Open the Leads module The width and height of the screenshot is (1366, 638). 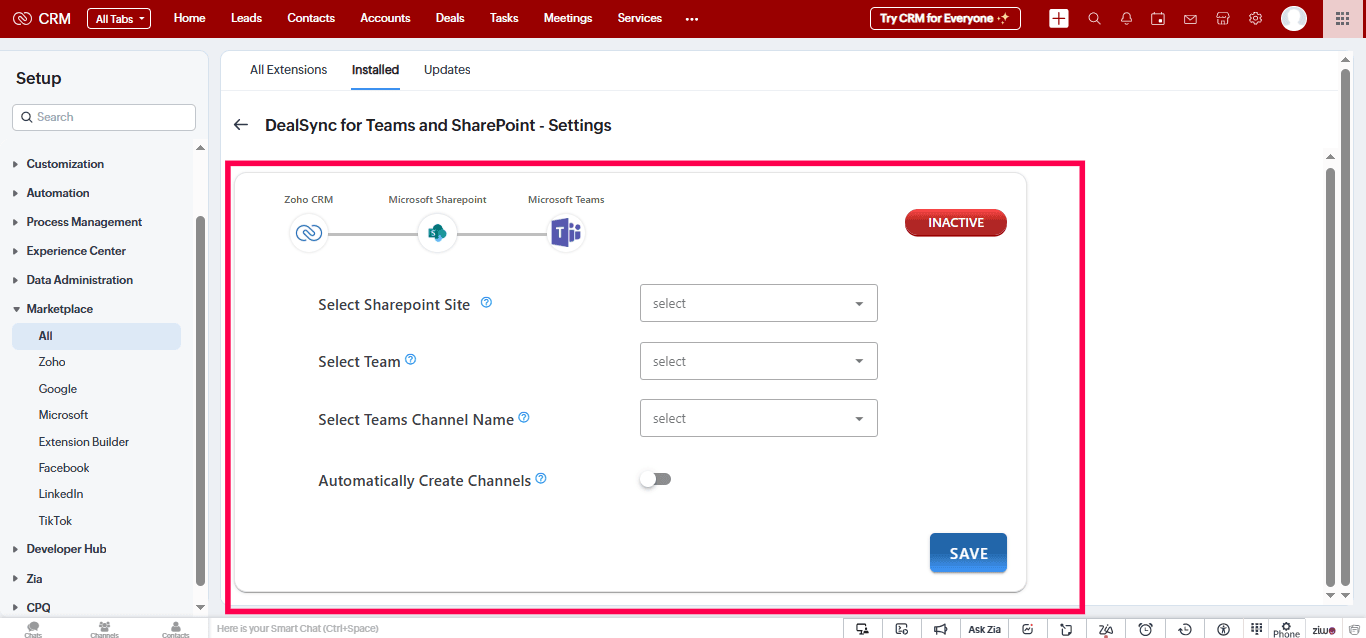coord(246,18)
